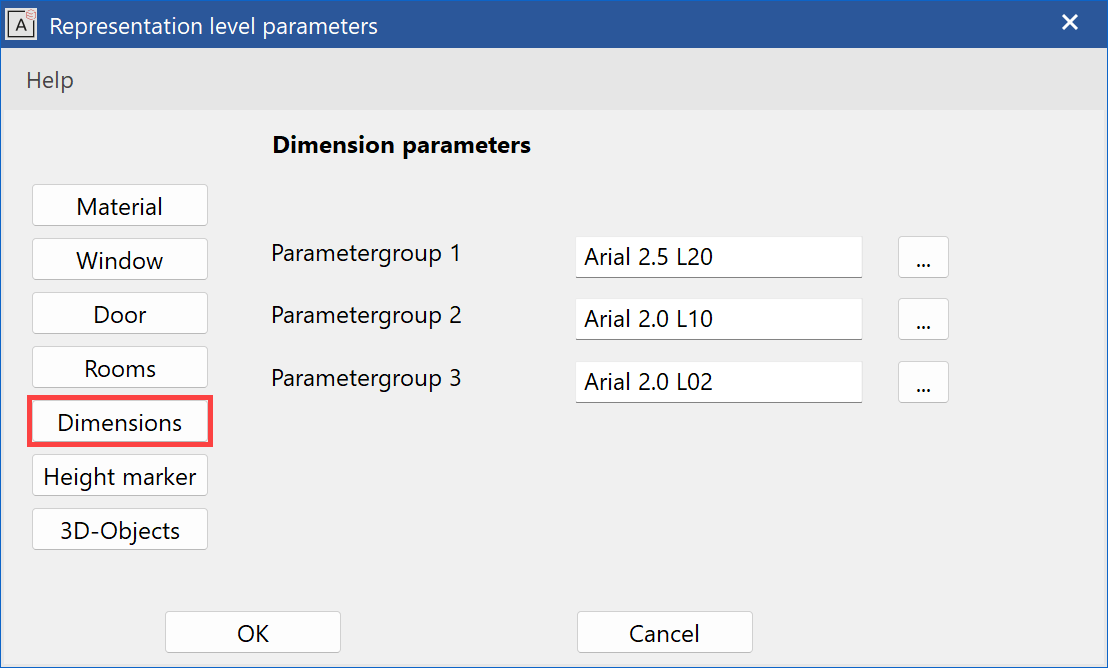Confirm the dialog with OK
Screen dimensions: 1108x668
click(253, 633)
